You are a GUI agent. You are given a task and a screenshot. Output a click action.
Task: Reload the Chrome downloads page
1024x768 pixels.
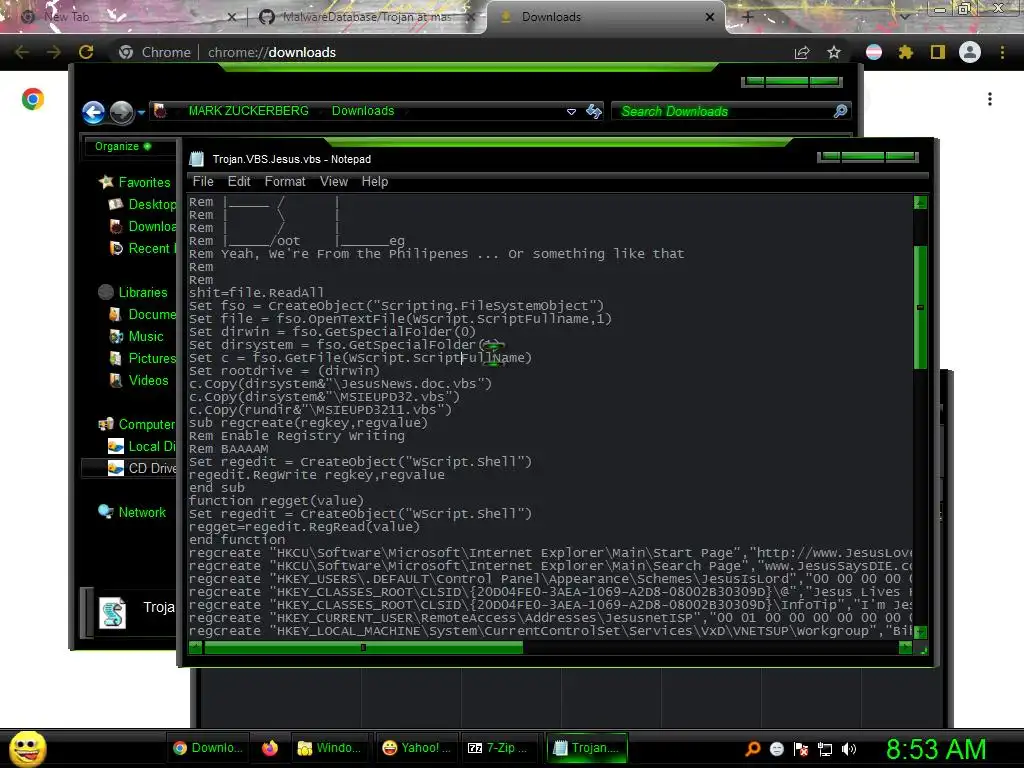click(x=86, y=52)
